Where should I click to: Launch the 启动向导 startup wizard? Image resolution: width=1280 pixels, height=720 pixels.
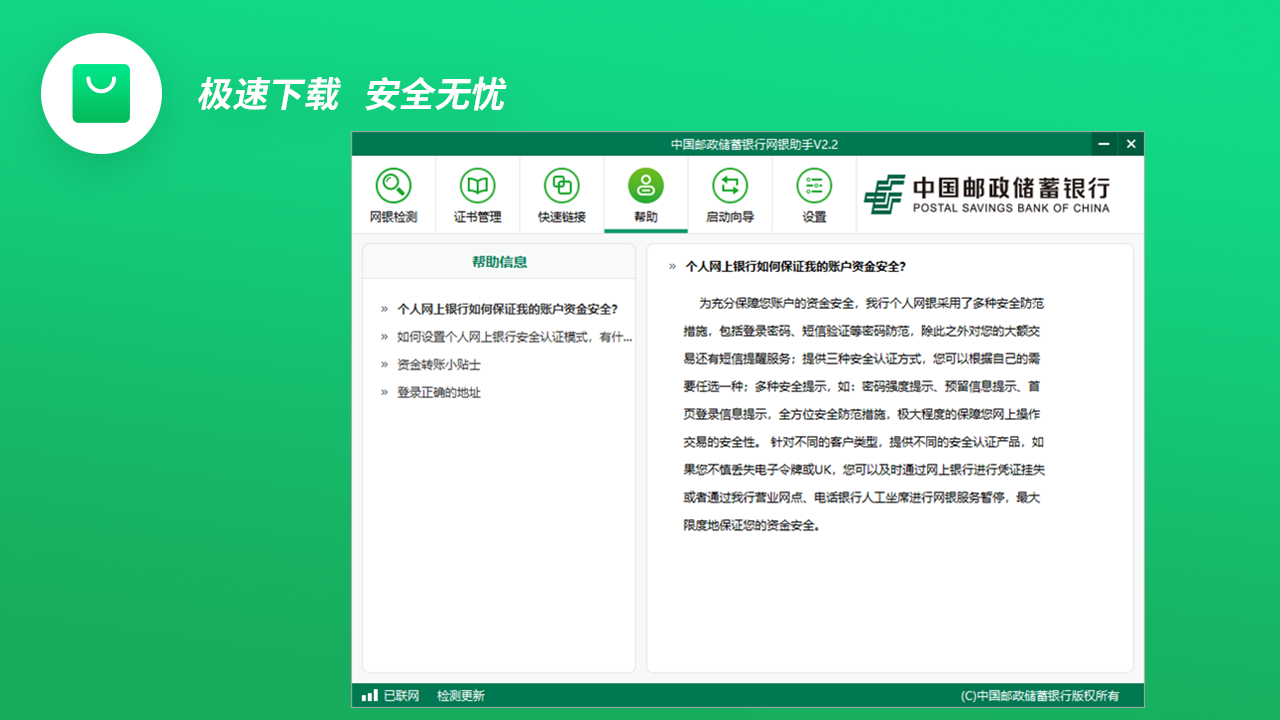tap(730, 194)
